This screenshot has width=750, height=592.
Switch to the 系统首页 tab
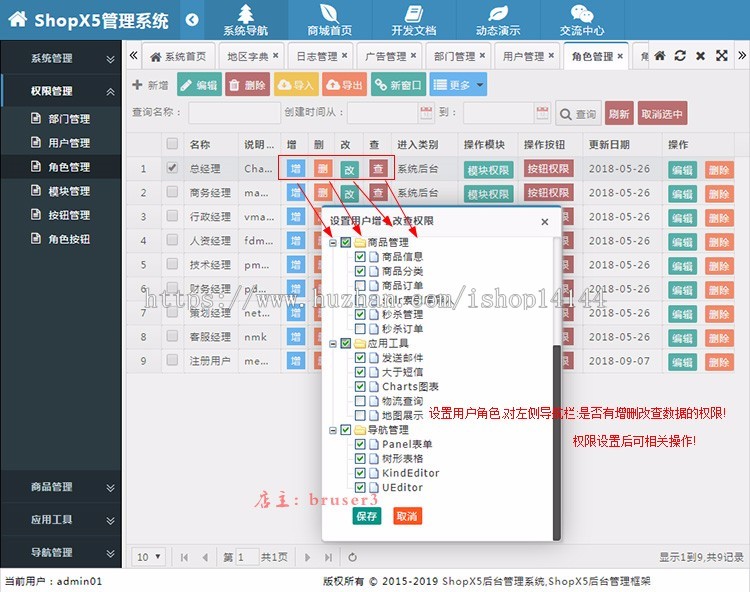coord(178,56)
